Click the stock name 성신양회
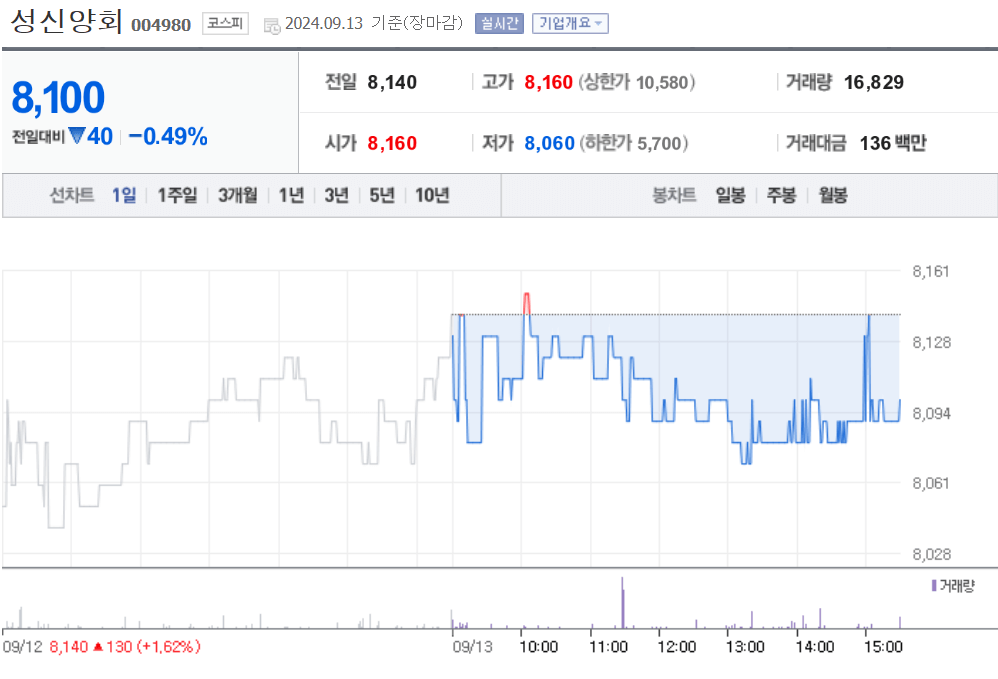 66,21
